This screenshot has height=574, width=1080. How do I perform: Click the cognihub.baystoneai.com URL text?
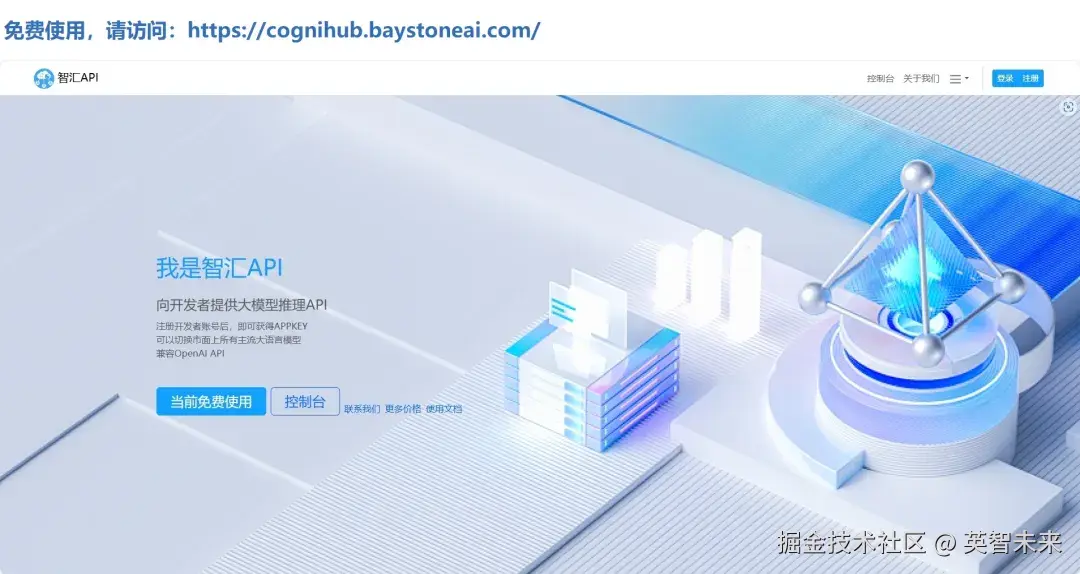[364, 30]
